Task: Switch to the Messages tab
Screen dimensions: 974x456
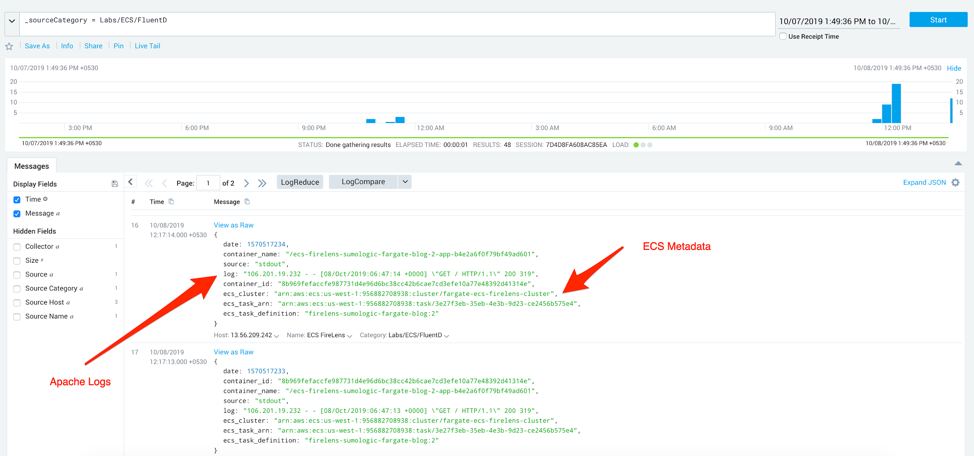Action: [x=31, y=166]
